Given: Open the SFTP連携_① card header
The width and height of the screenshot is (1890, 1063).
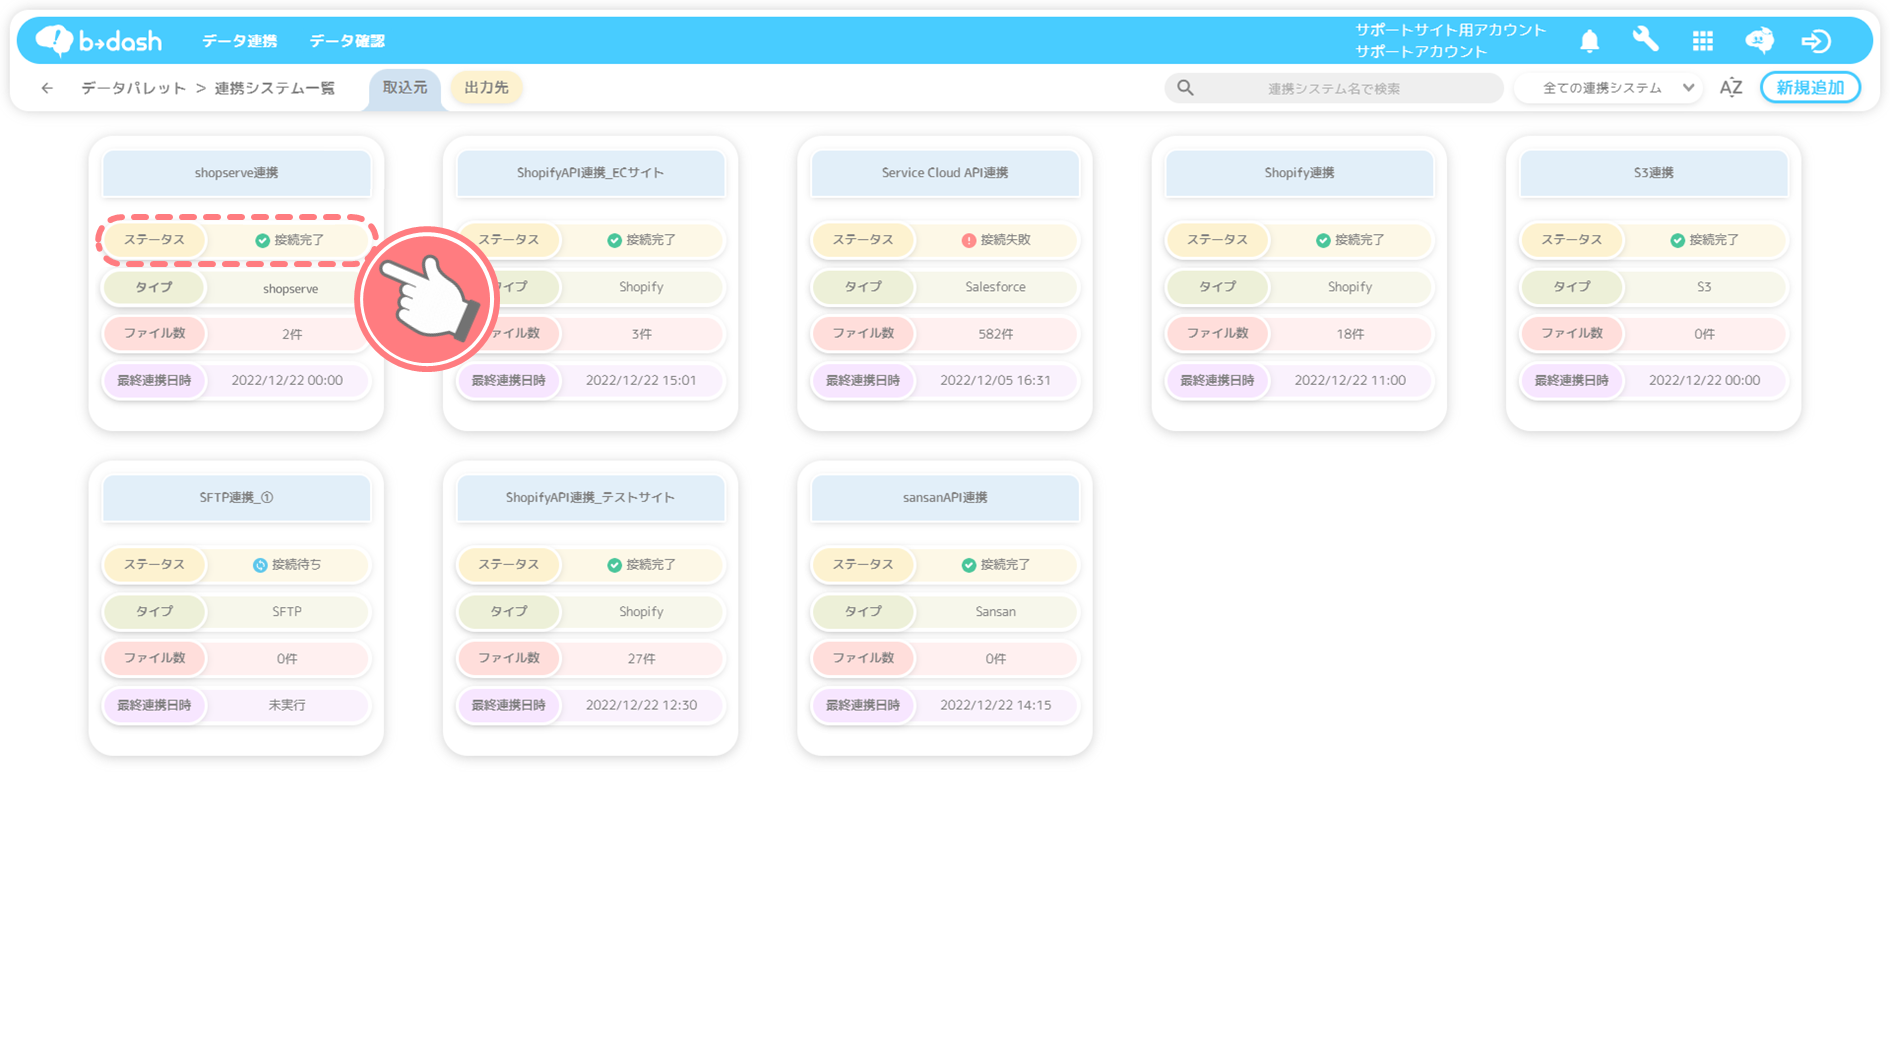Looking at the screenshot, I should click(237, 498).
